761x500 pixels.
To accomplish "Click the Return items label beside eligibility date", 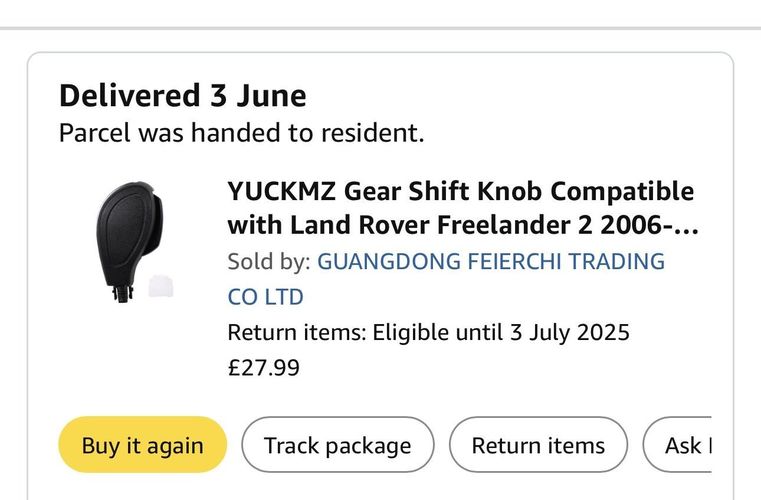I will pyautogui.click(x=297, y=333).
